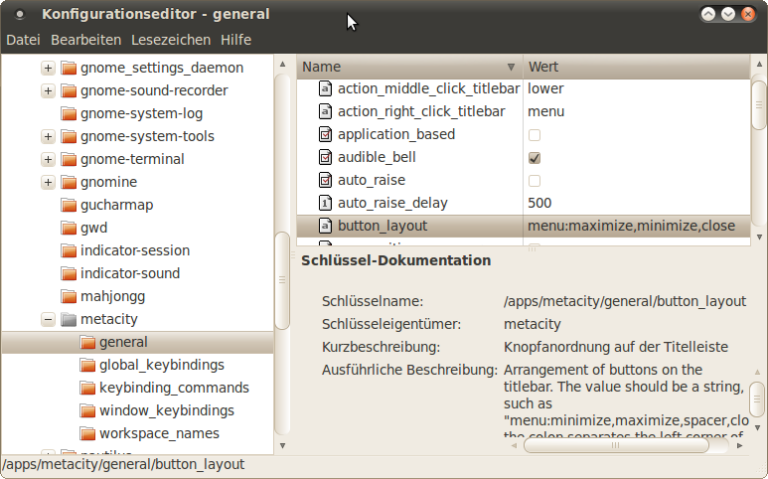768x479 pixels.
Task: Click the gnome-system-log folder icon
Action: click(69, 114)
